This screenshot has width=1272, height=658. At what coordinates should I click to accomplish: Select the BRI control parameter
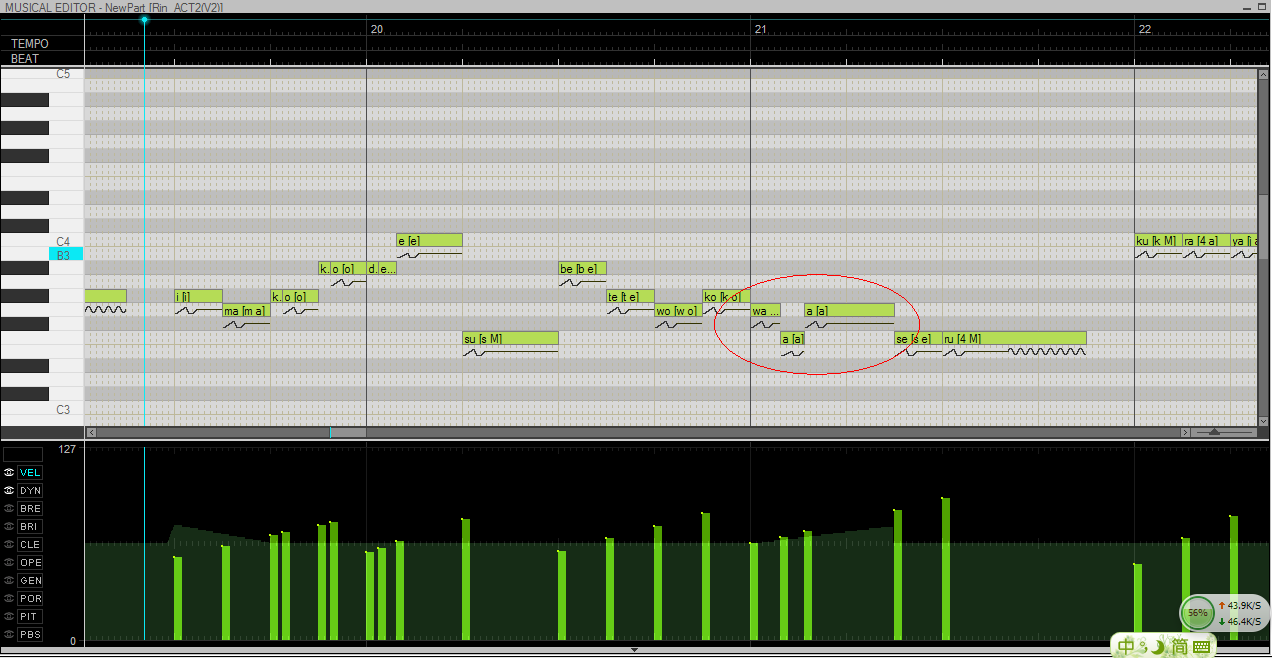click(30, 527)
